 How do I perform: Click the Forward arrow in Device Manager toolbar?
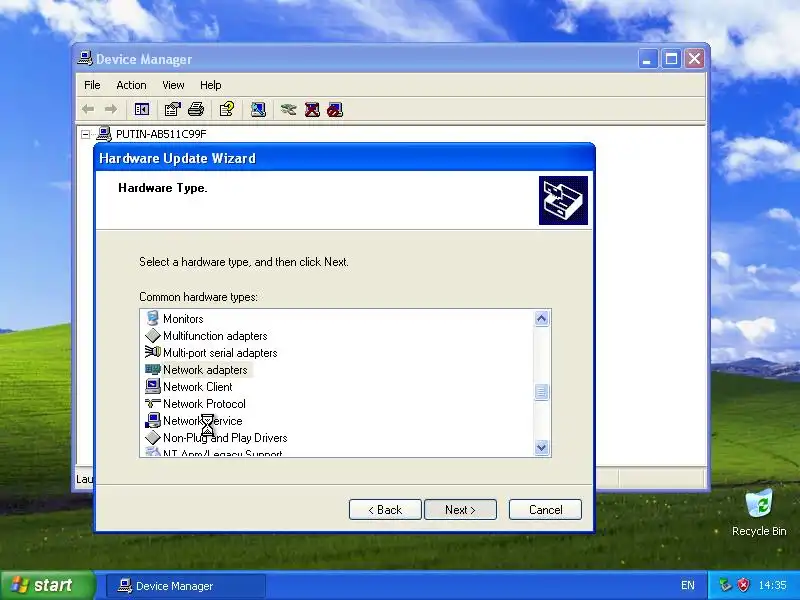110,109
